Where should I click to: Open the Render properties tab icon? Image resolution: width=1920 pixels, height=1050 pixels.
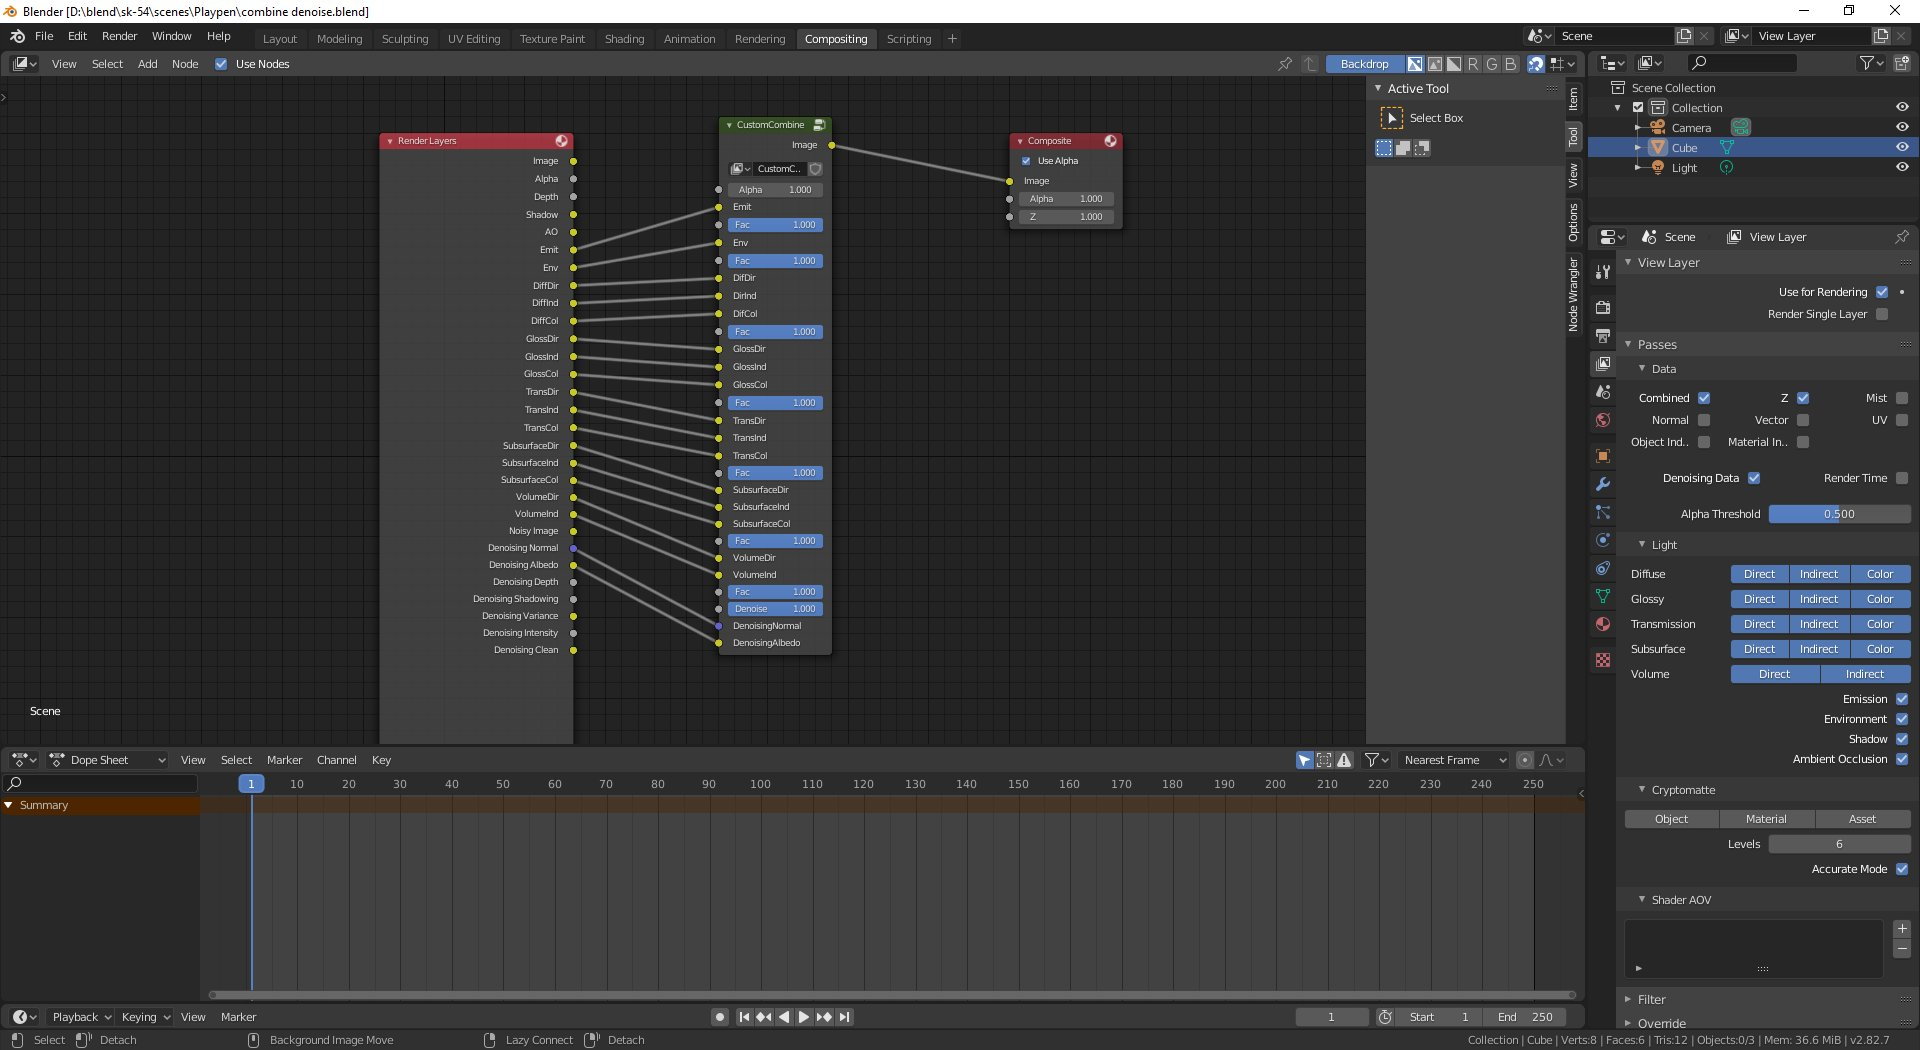coord(1603,307)
